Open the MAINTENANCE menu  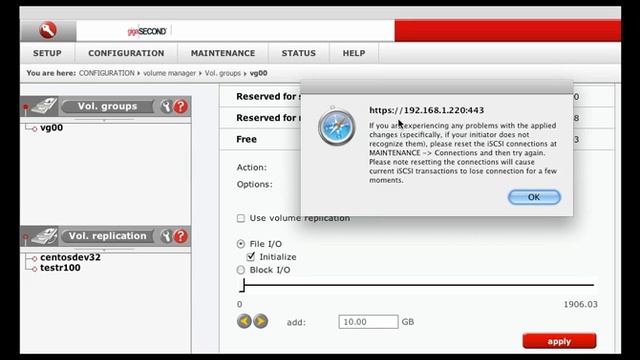(x=223, y=53)
